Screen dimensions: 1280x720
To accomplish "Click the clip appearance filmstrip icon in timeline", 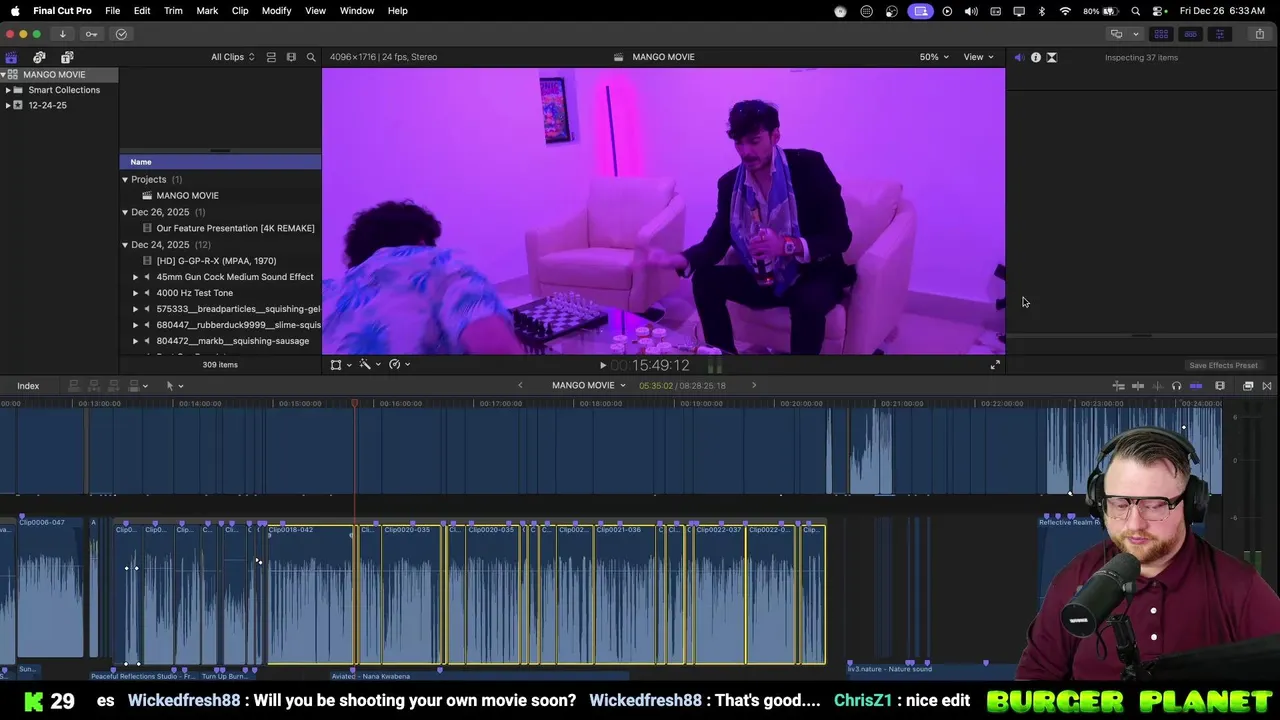I will (1220, 386).
